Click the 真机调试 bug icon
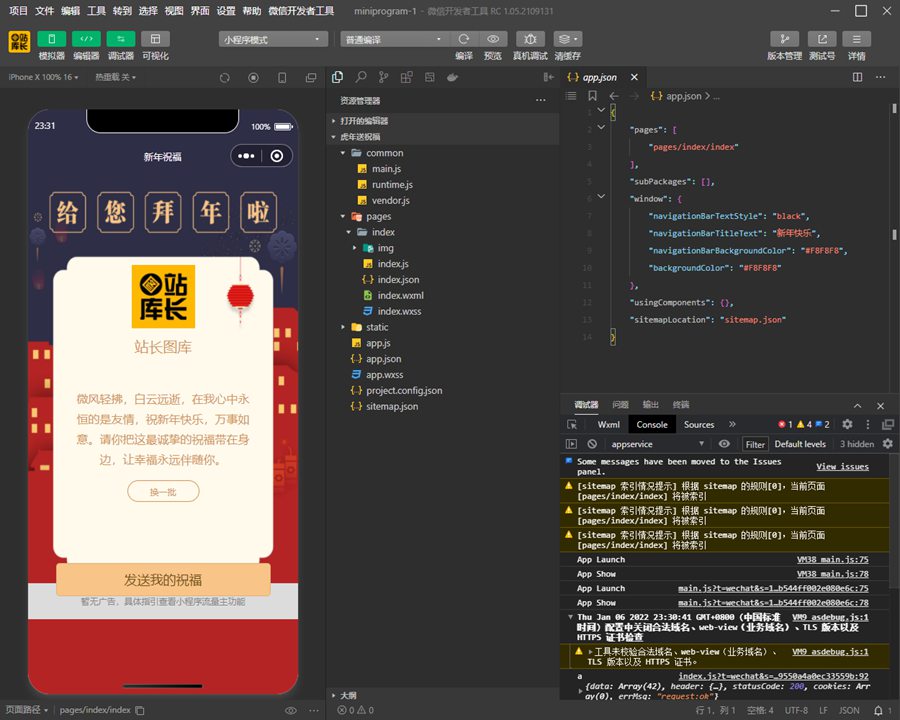Screen dimensions: 900x720 [529, 39]
